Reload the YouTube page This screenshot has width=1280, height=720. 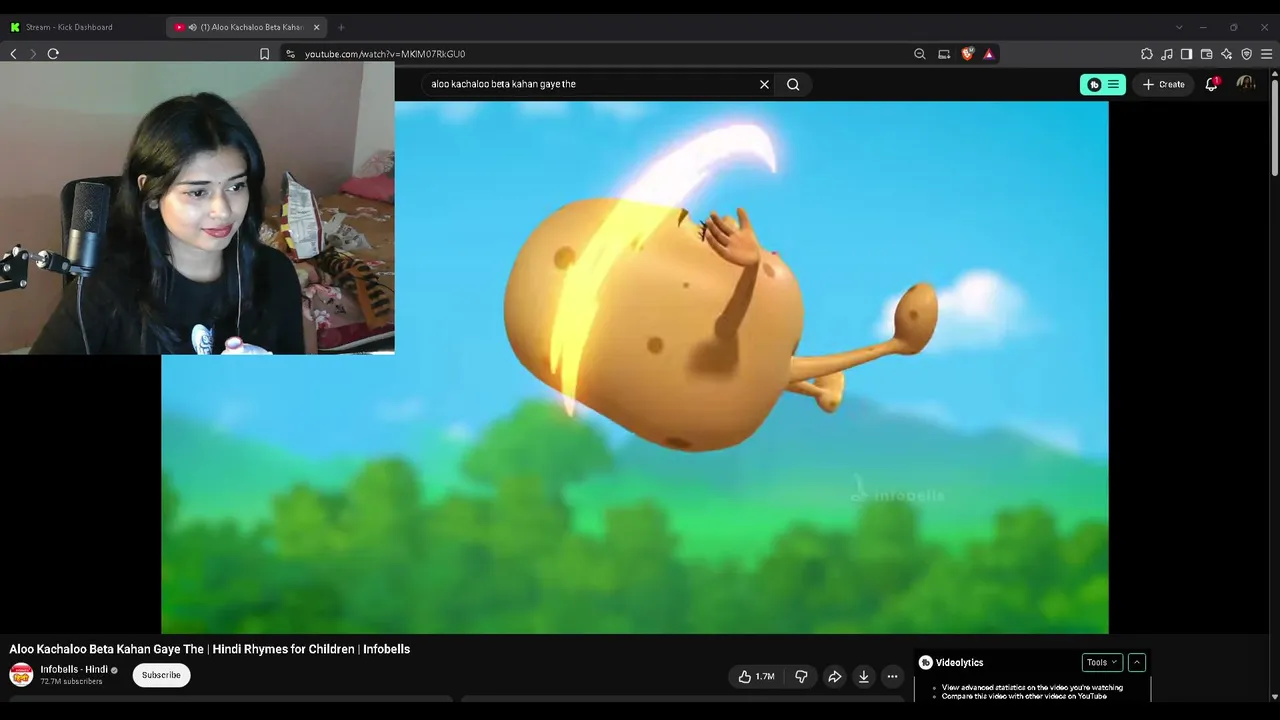[53, 54]
